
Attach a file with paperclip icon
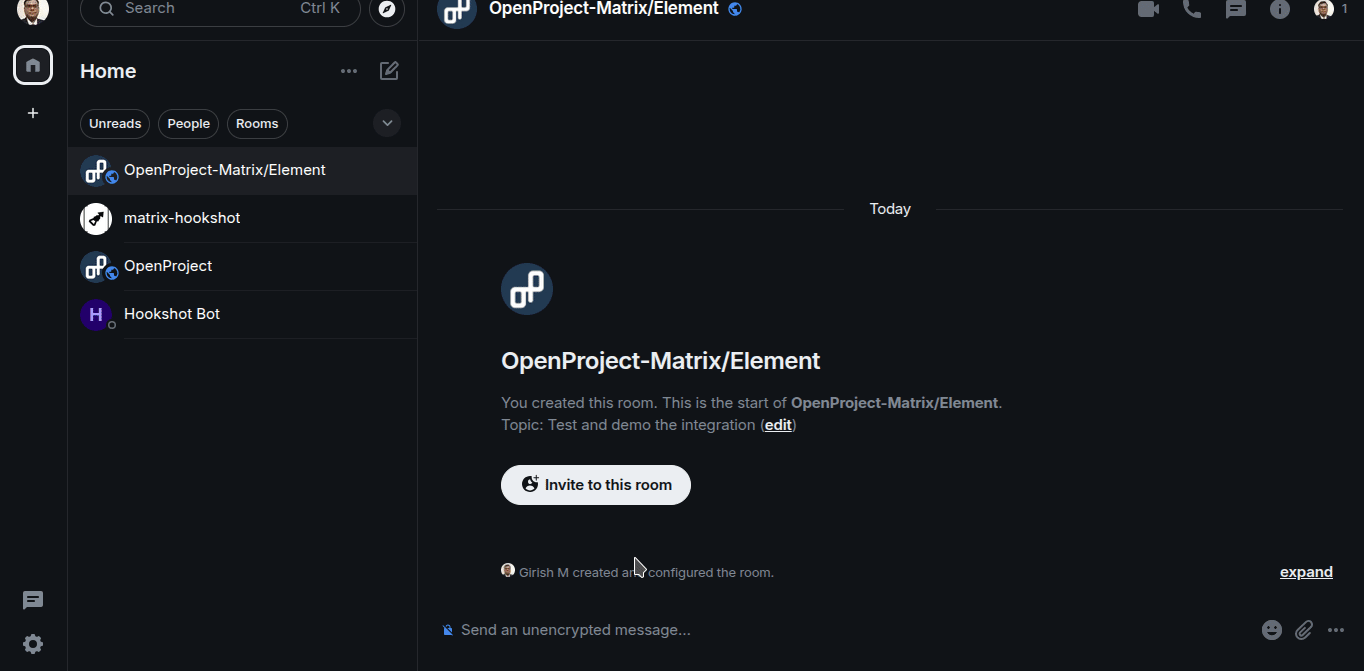click(x=1304, y=630)
